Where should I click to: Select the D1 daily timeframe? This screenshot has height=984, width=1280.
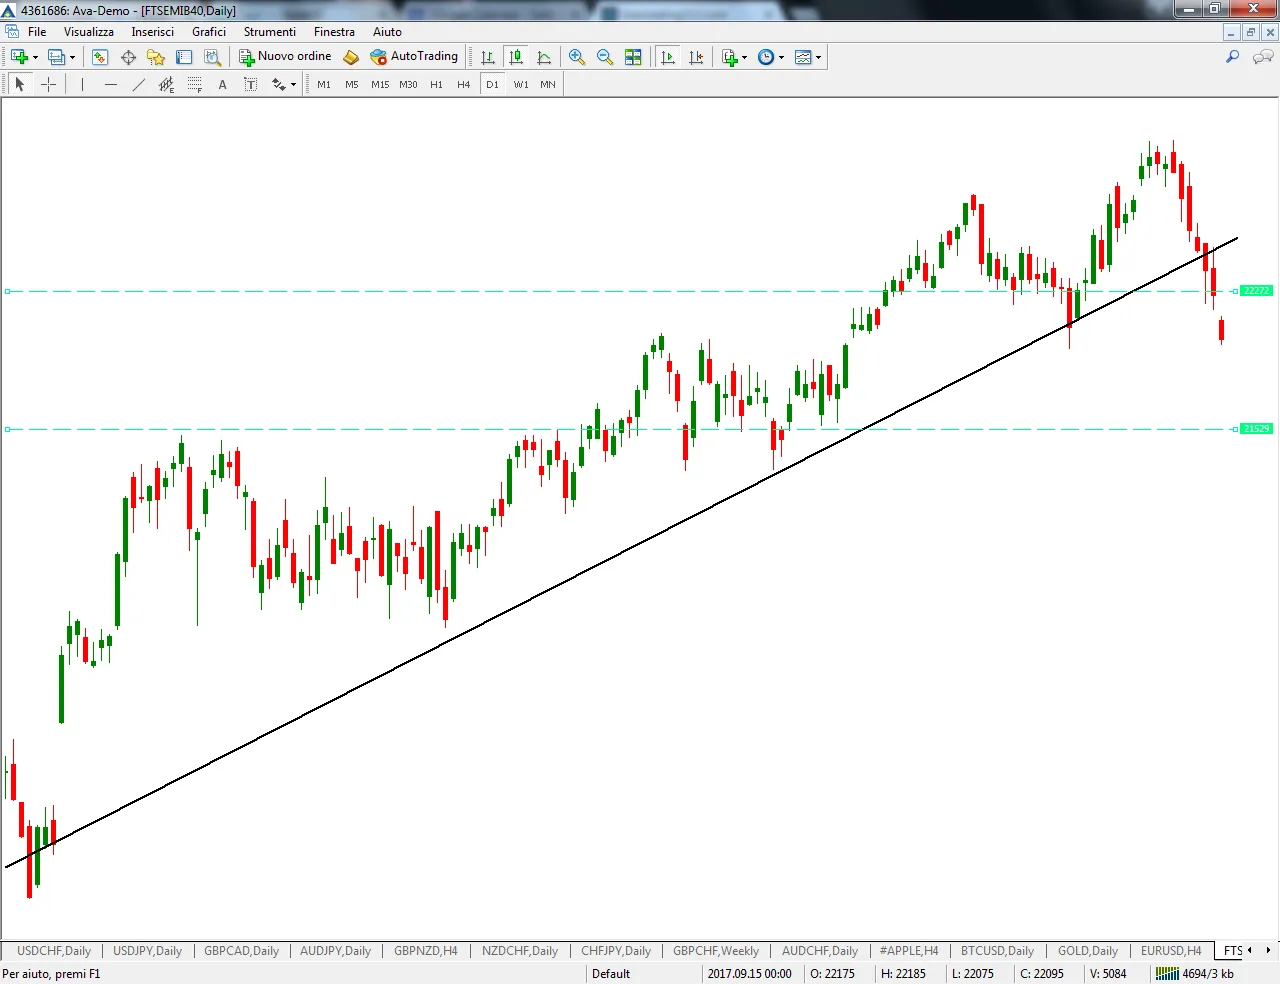point(492,84)
